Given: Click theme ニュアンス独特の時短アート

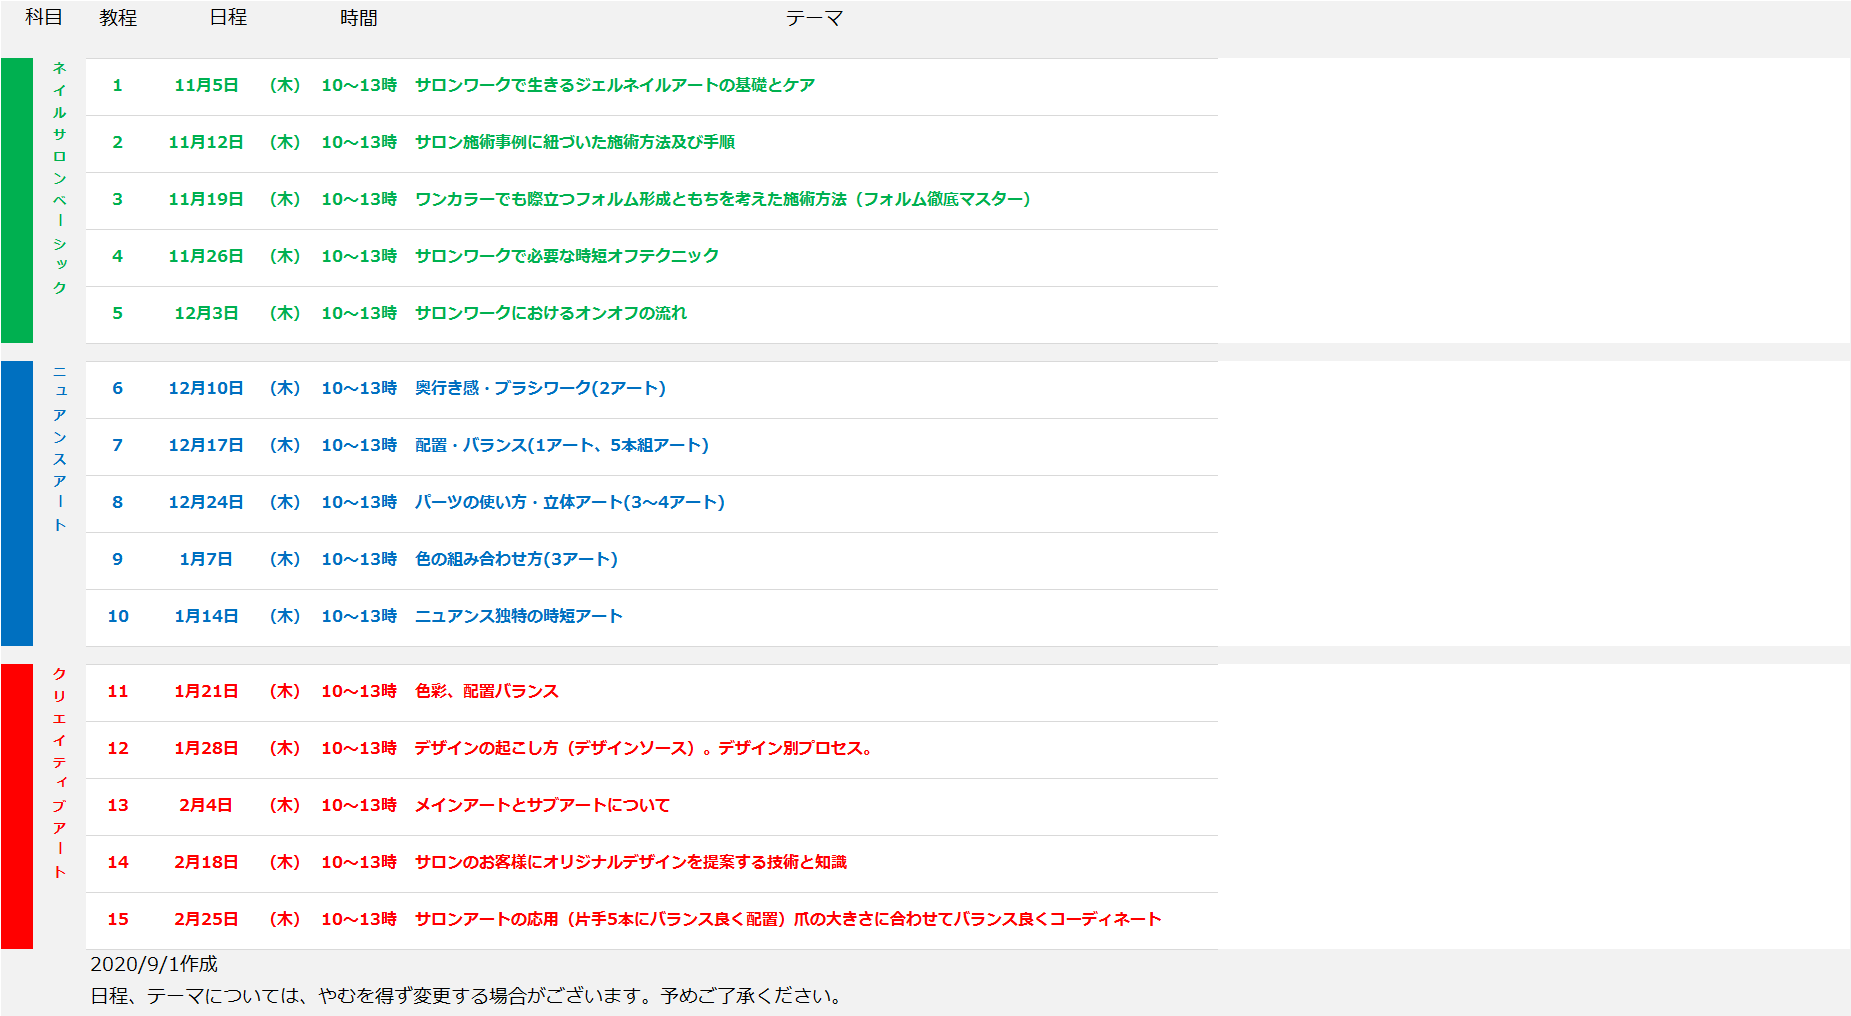Looking at the screenshot, I should coord(519,616).
